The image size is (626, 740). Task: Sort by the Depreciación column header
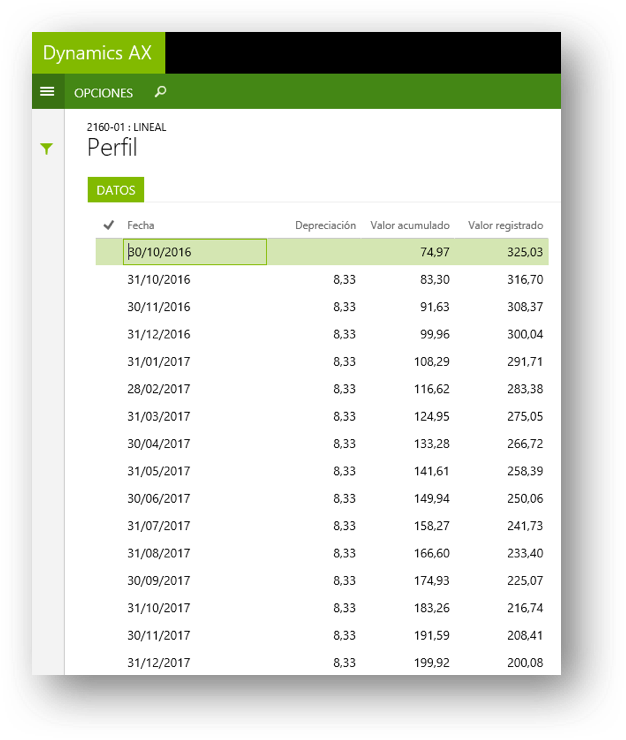click(x=325, y=225)
